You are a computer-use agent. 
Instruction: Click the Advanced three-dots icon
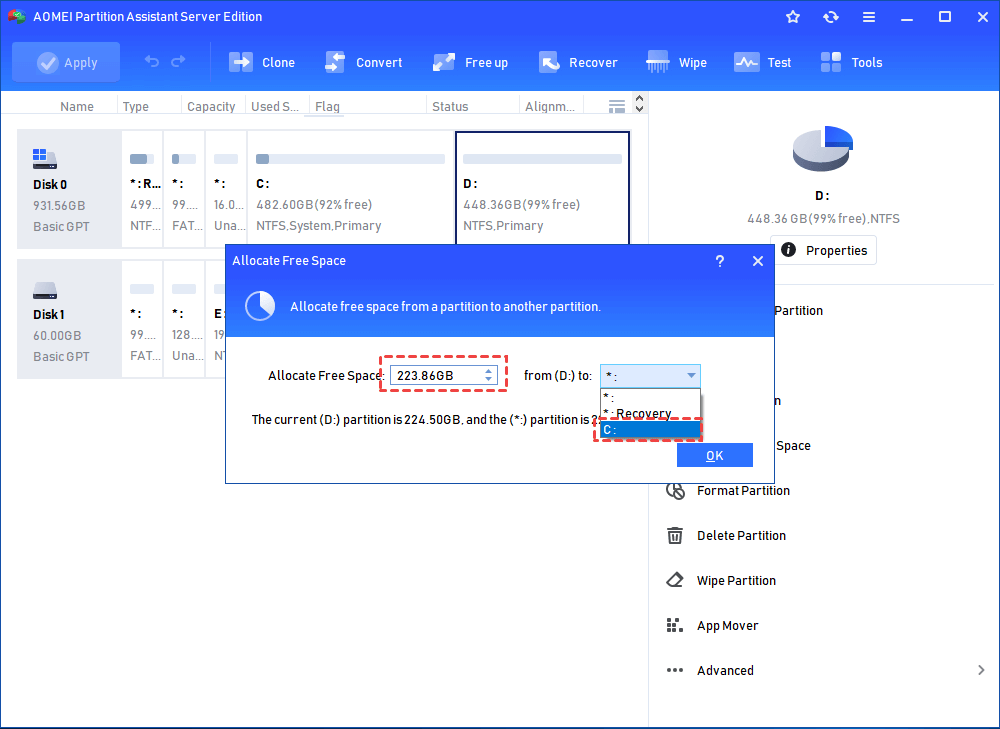click(675, 670)
